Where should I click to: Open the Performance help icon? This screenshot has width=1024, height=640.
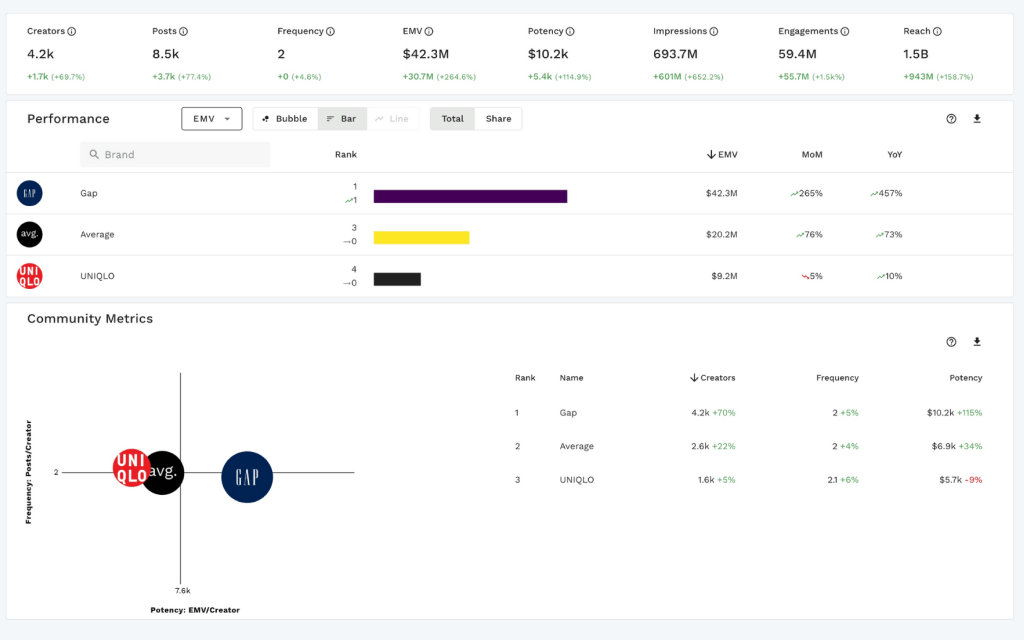(951, 118)
